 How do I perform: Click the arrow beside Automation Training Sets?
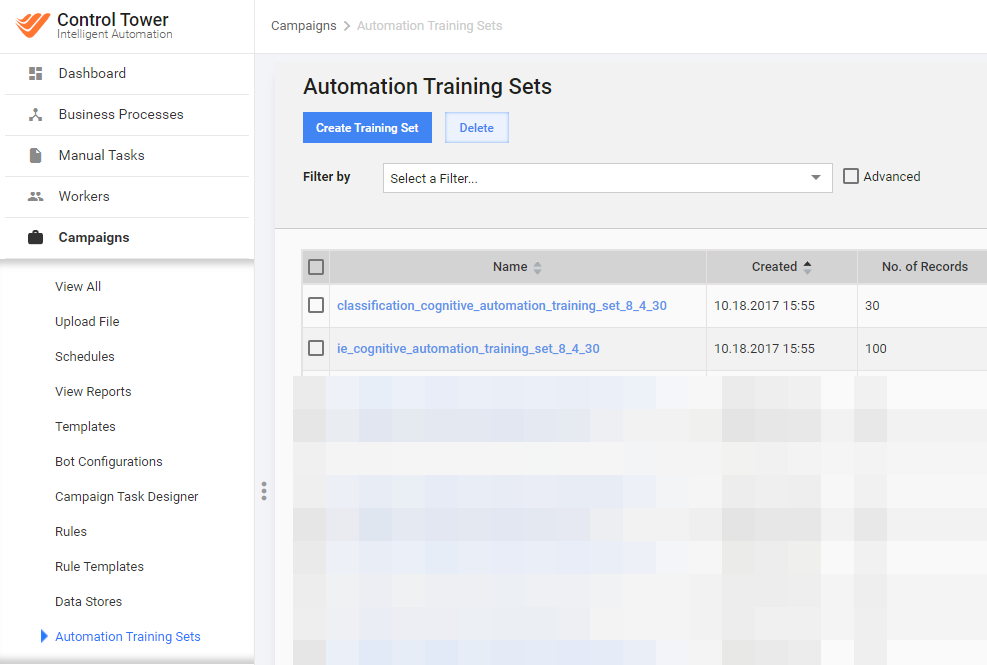44,636
